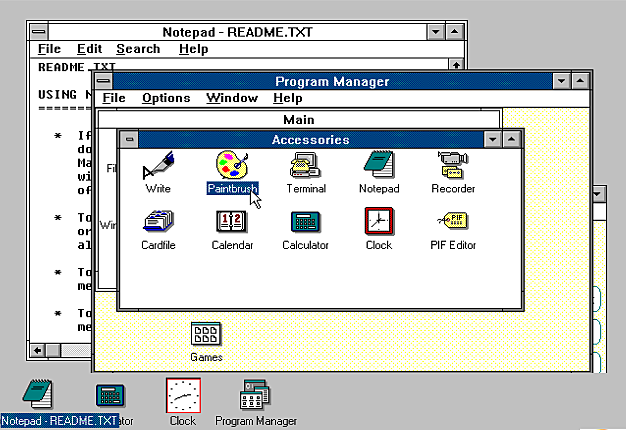Click the Accessories window title bar
This screenshot has width=626, height=430.
point(311,139)
